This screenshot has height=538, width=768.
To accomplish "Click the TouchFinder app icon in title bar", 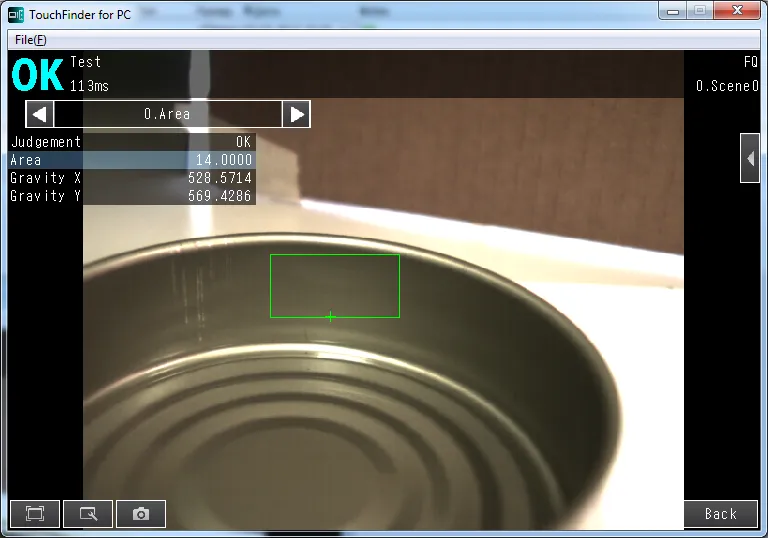I will tap(16, 13).
